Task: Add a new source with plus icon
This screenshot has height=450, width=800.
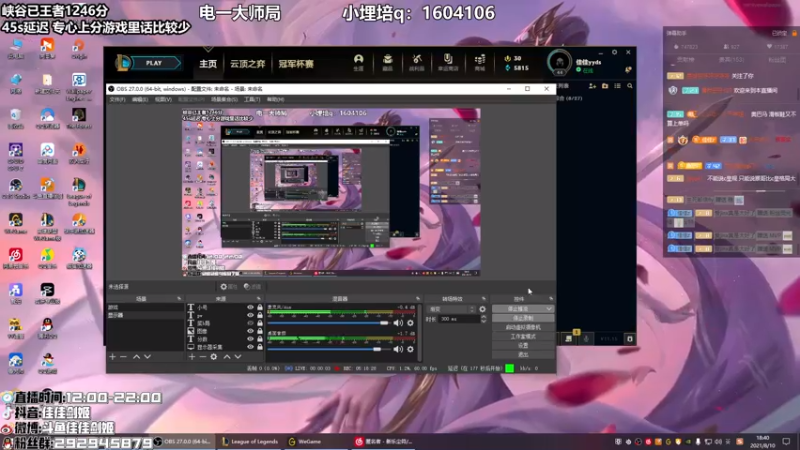Action: click(191, 357)
